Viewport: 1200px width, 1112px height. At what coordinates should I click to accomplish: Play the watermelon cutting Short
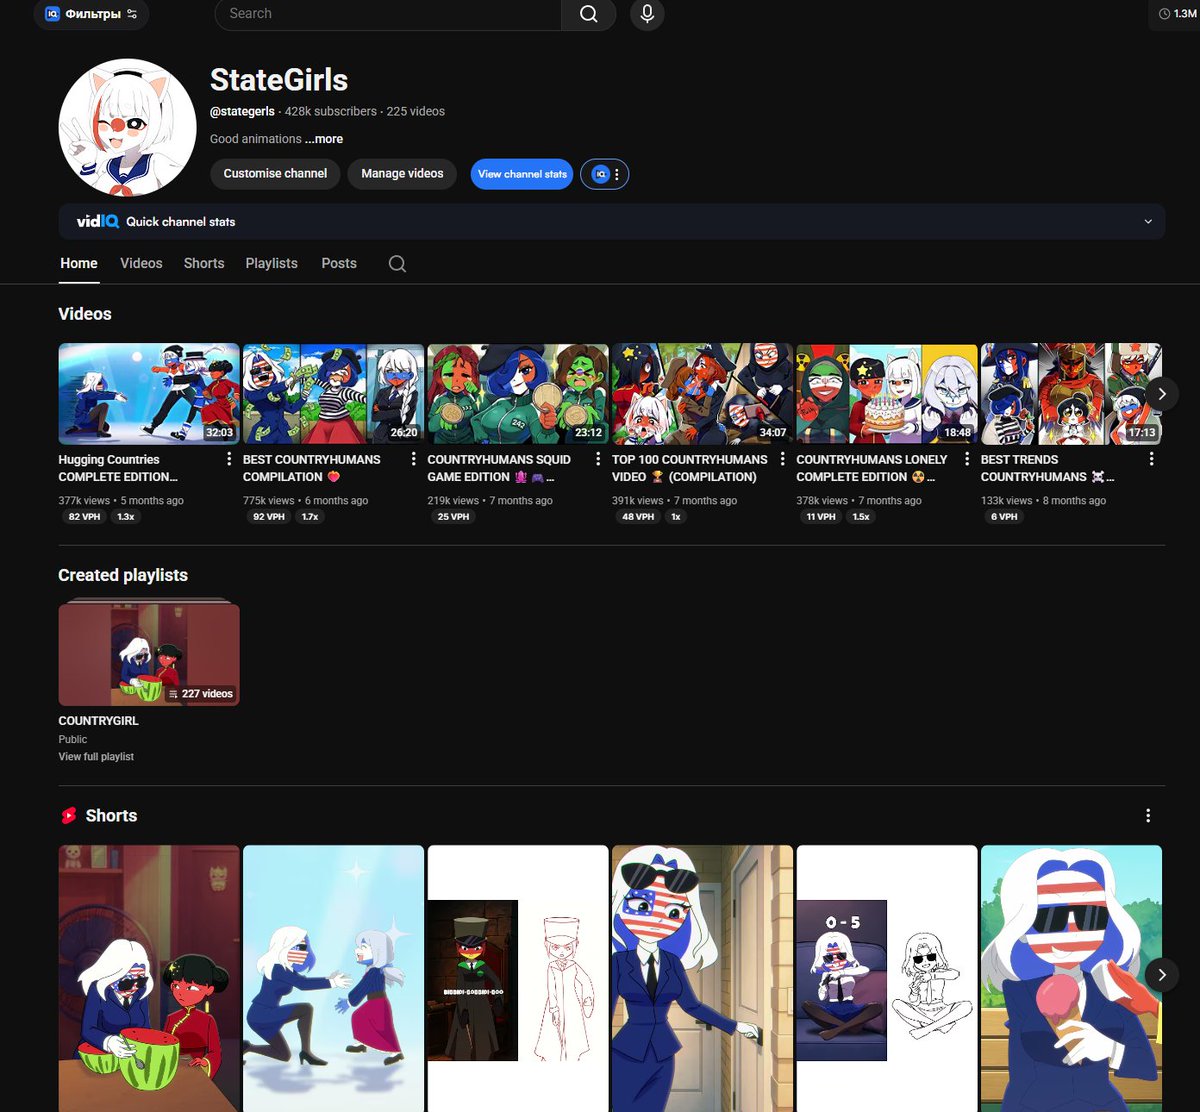click(x=149, y=979)
